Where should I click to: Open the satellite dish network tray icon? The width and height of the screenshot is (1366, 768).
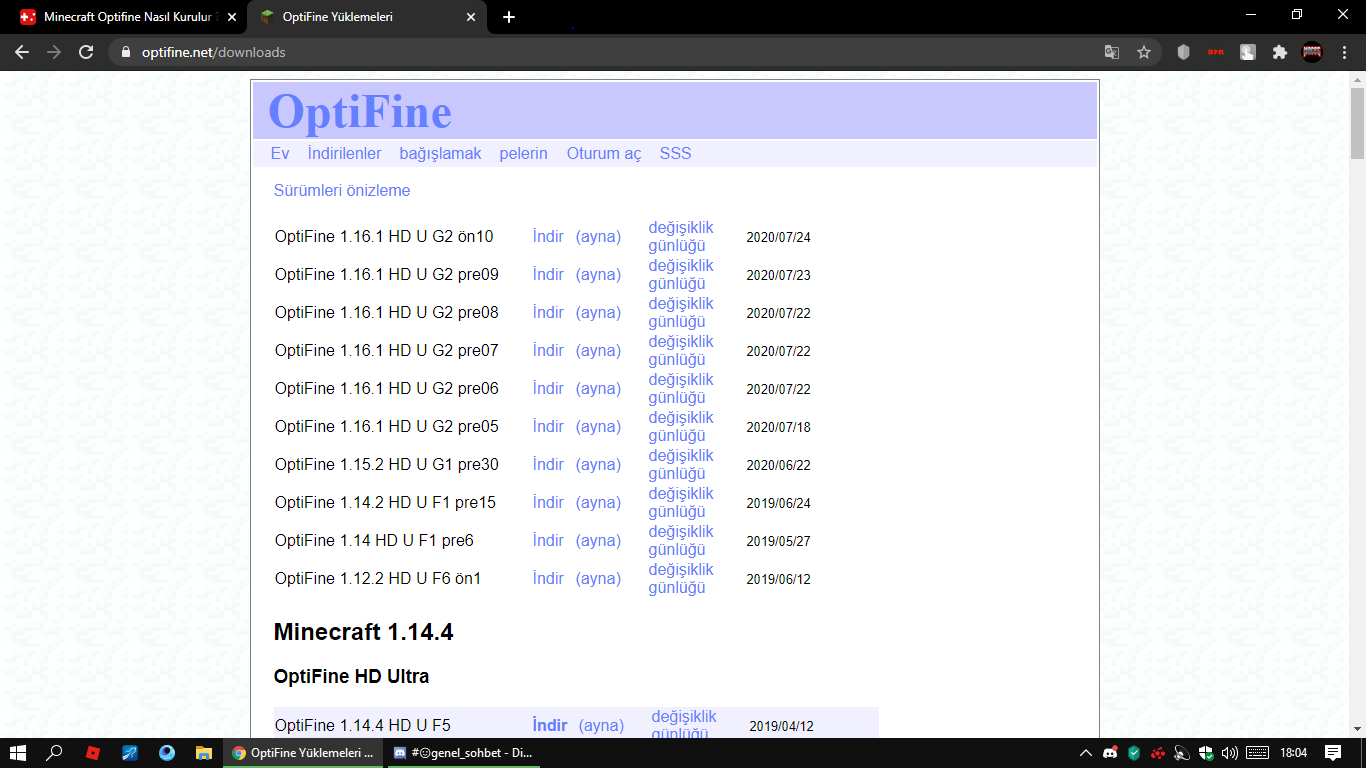[x=1182, y=753]
